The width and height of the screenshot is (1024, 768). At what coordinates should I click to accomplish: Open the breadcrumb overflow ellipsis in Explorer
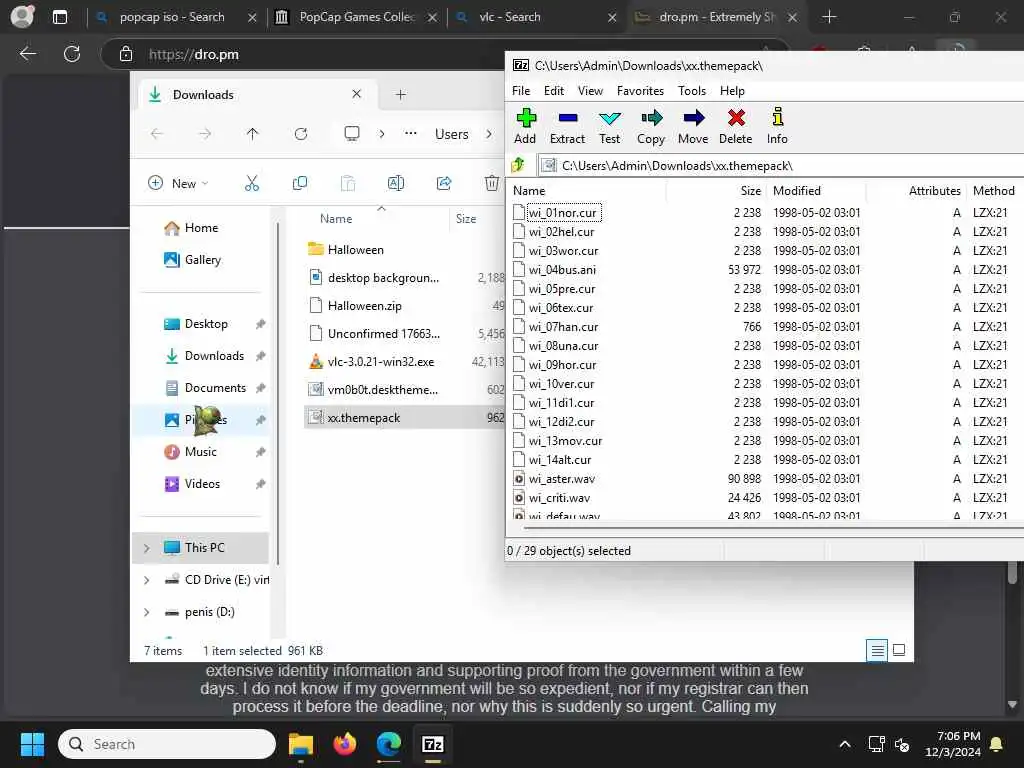410,133
